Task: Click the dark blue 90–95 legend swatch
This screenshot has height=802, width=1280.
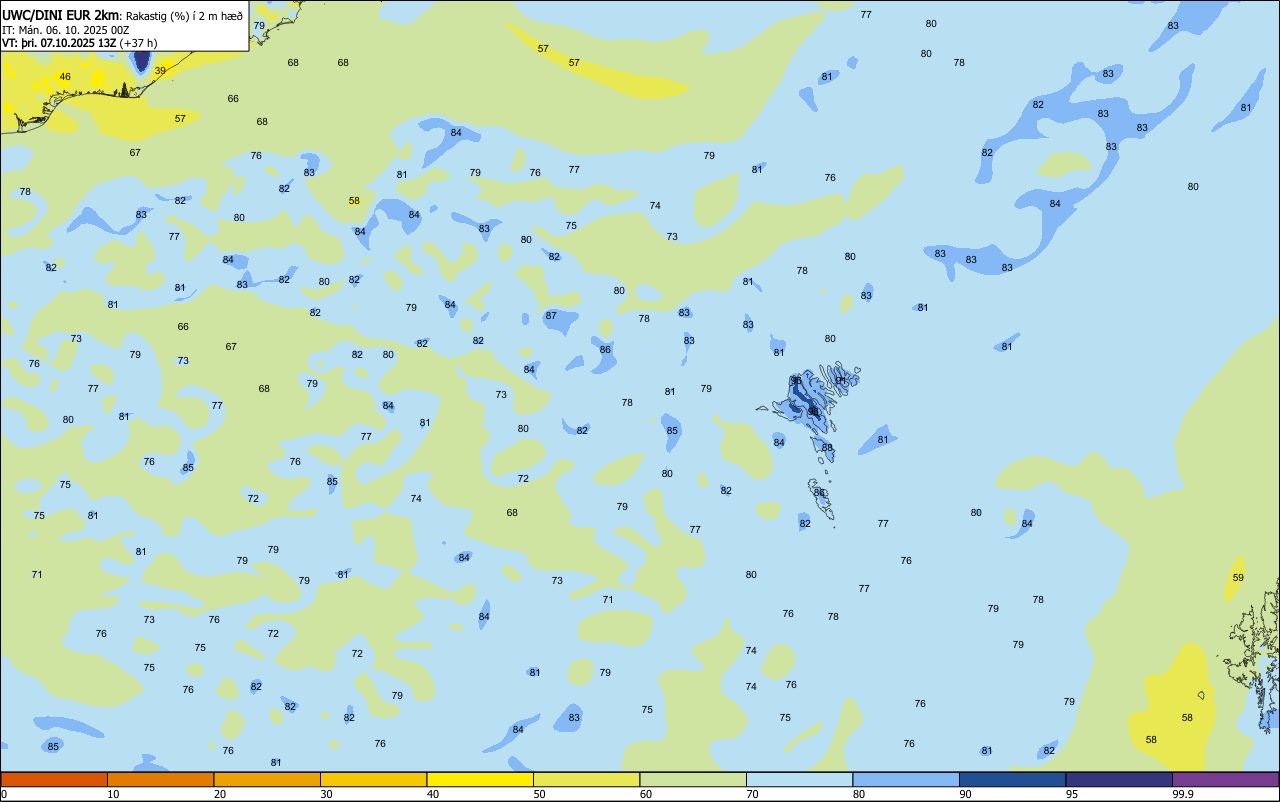Action: (x=1012, y=779)
